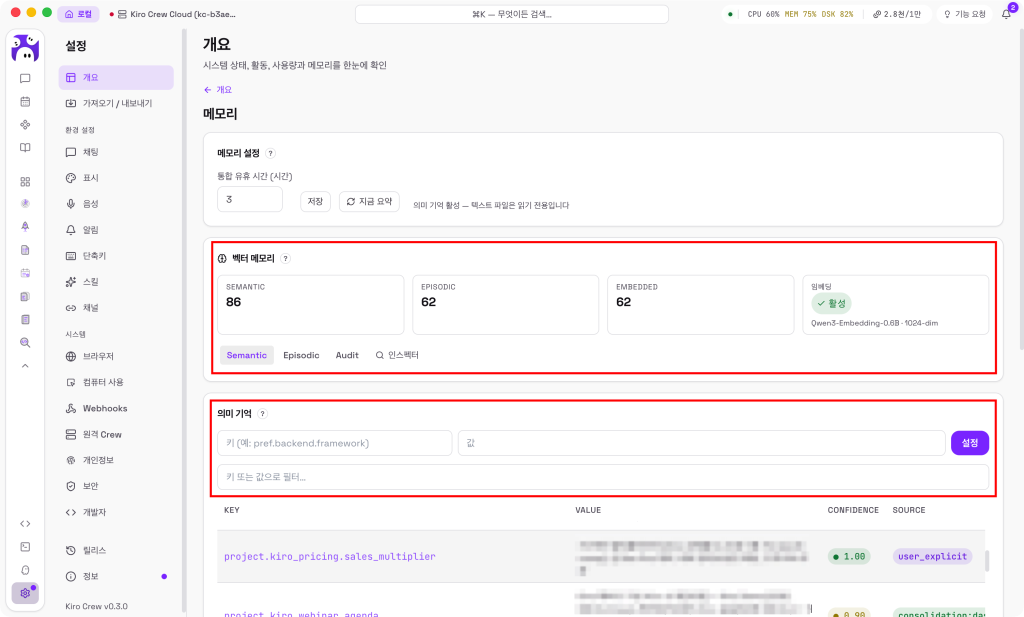Open the grid apps icon in rail
This screenshot has width=1024, height=617.
25,182
